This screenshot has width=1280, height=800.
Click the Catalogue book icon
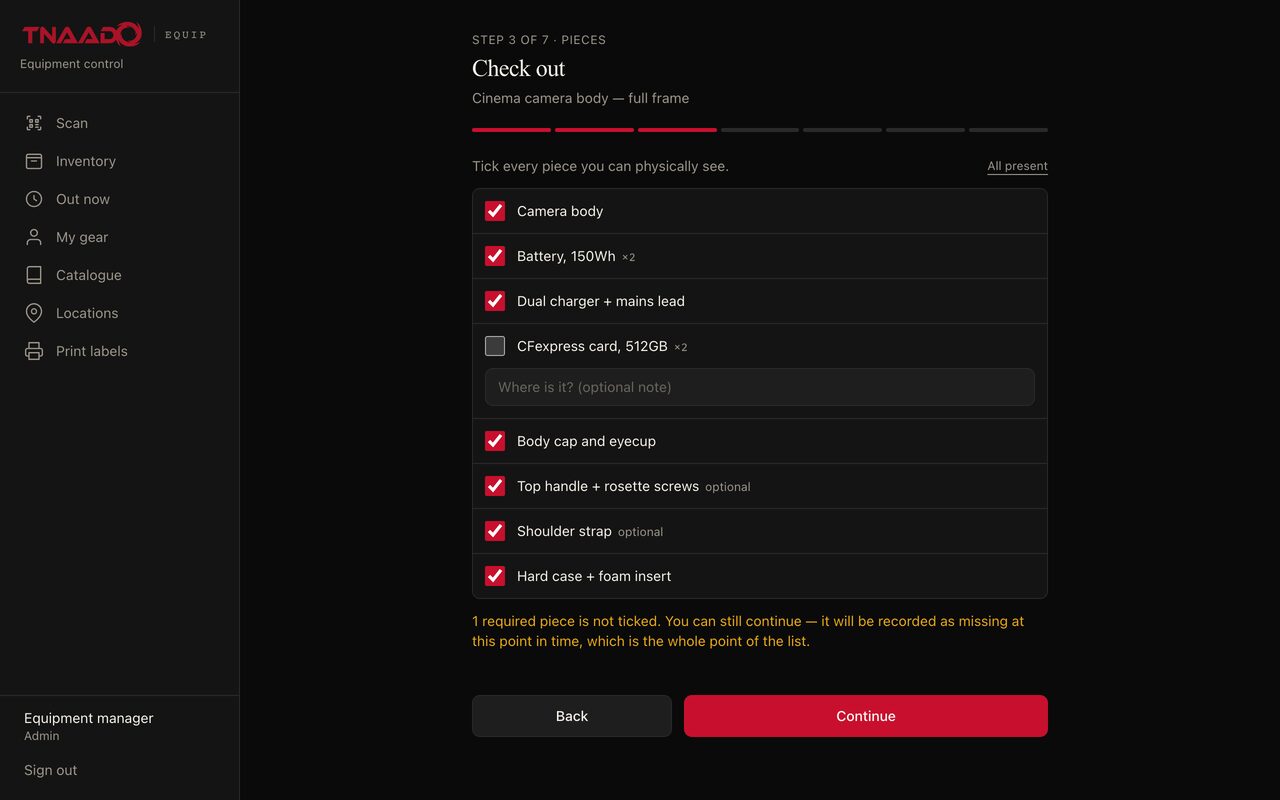pyautogui.click(x=34, y=275)
